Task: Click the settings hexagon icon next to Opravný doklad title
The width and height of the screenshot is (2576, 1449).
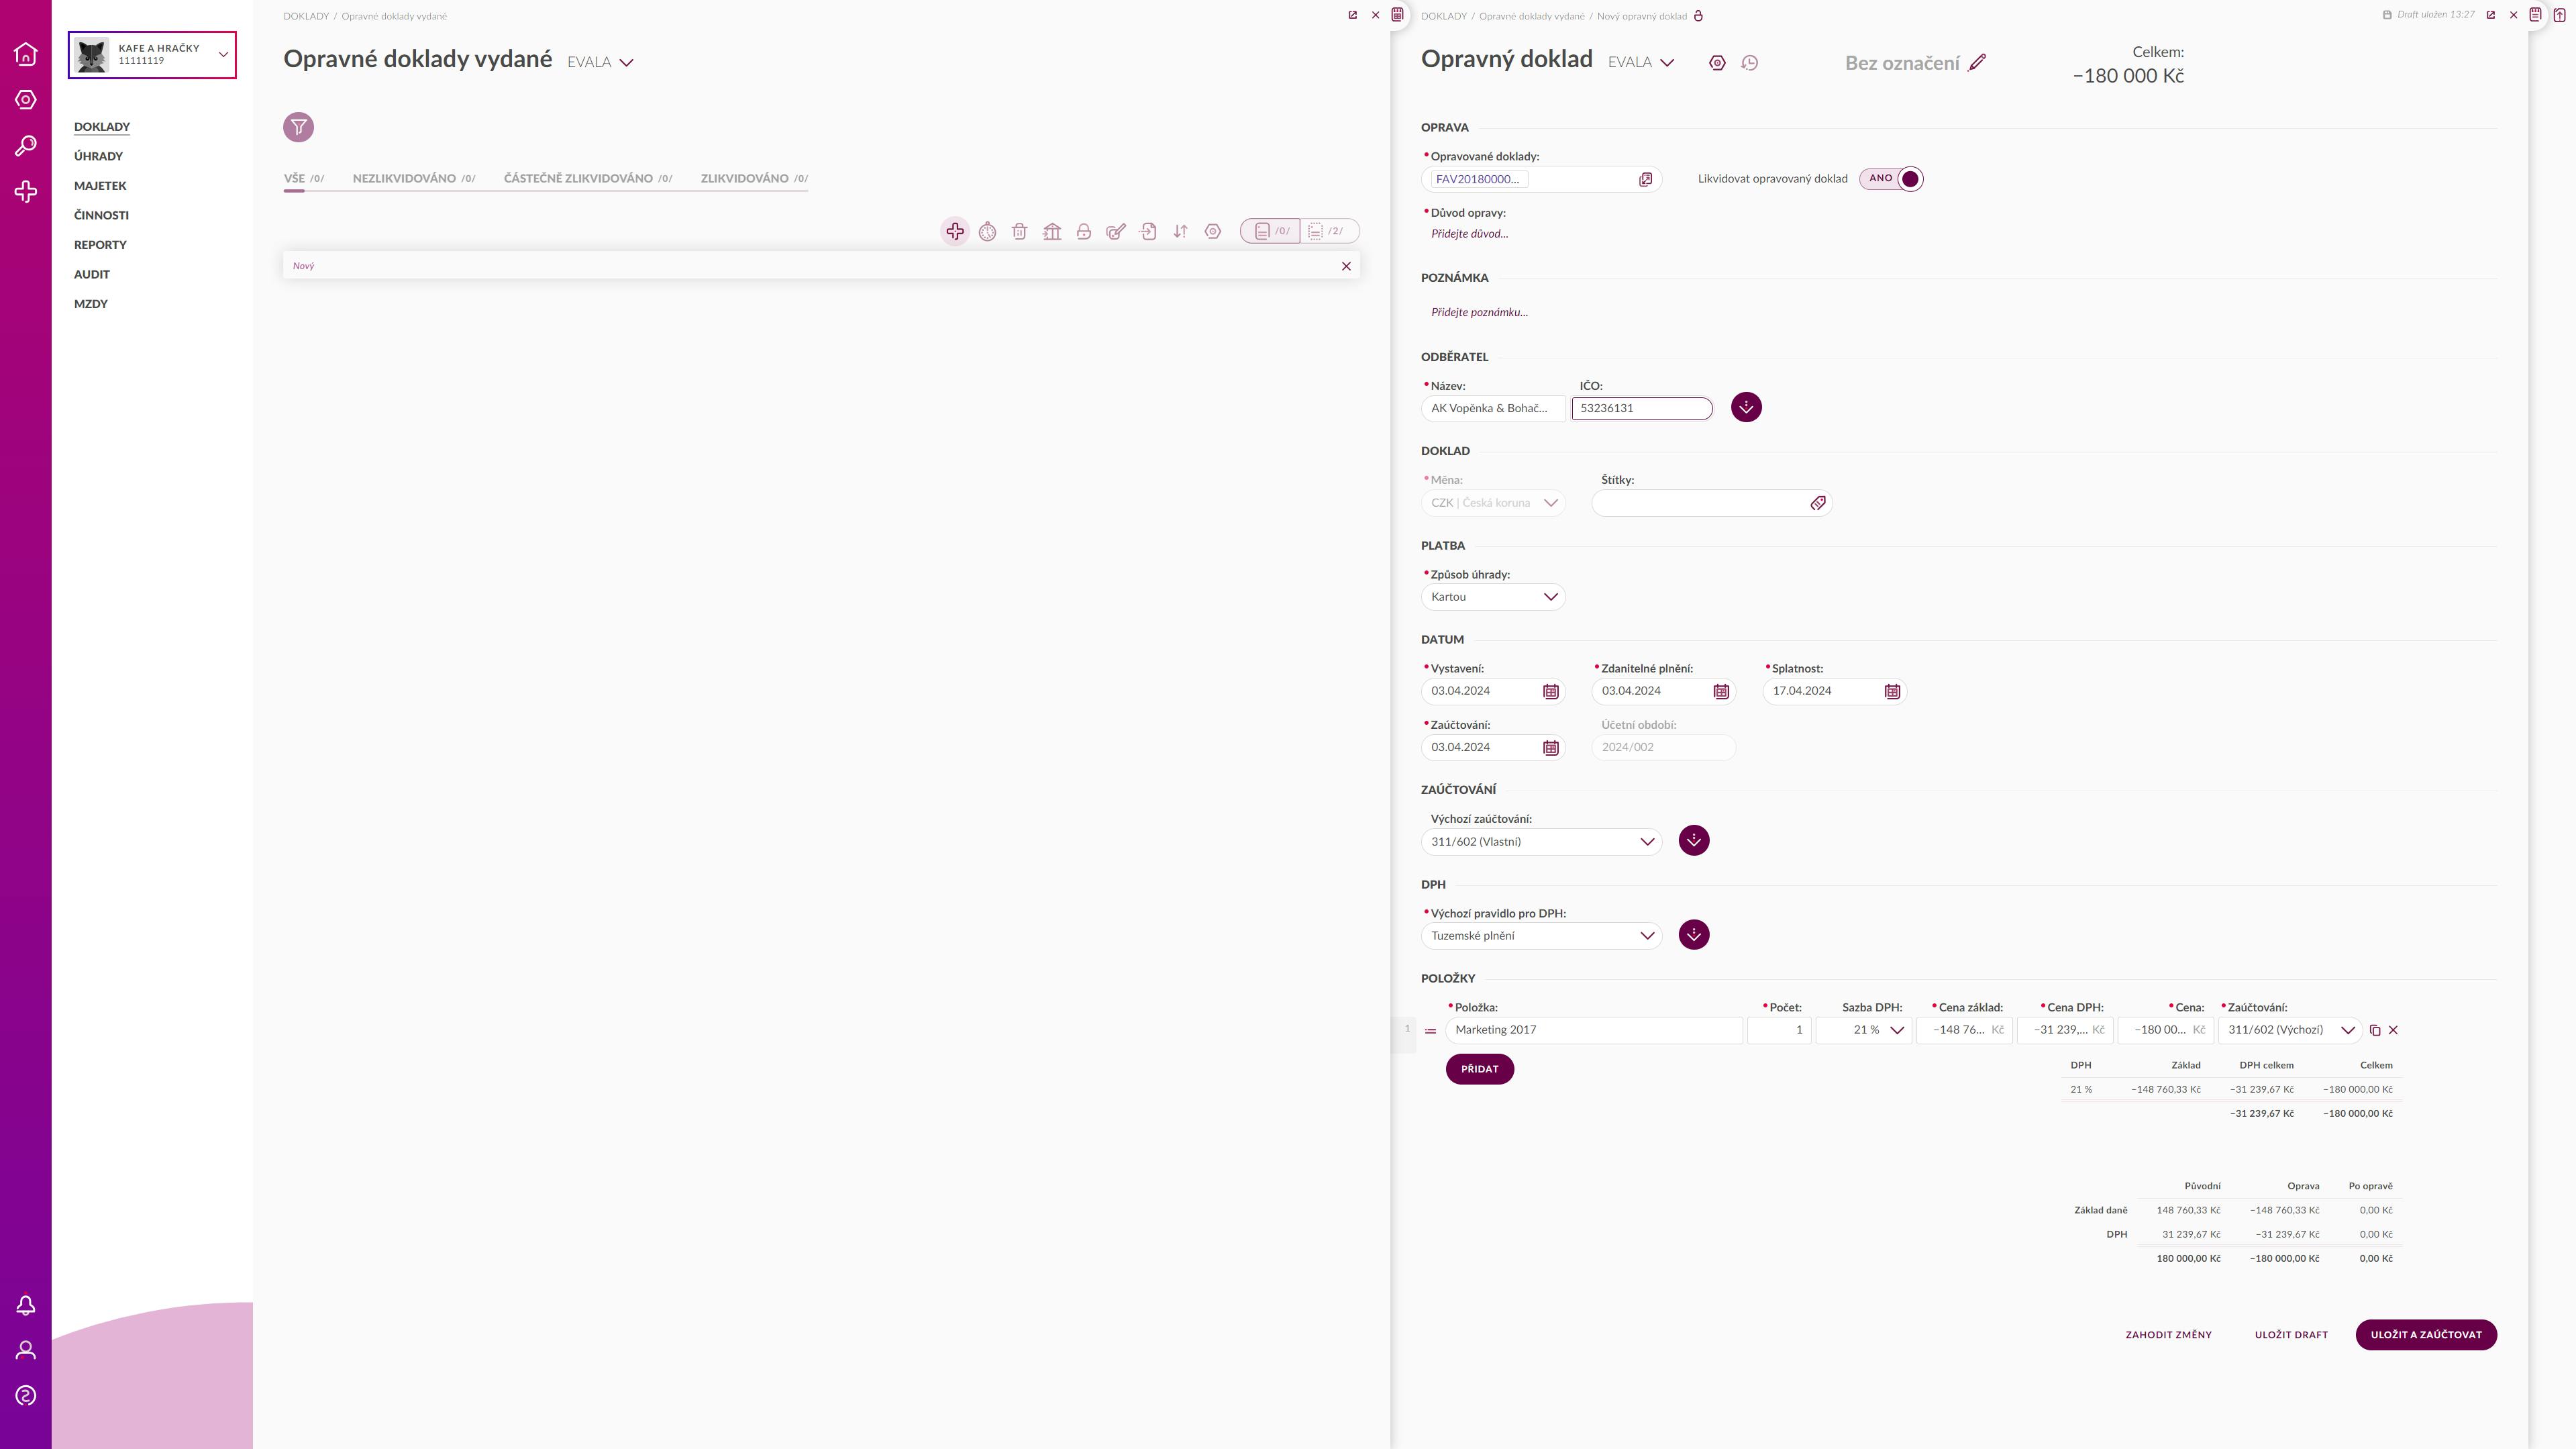Action: (x=1717, y=63)
